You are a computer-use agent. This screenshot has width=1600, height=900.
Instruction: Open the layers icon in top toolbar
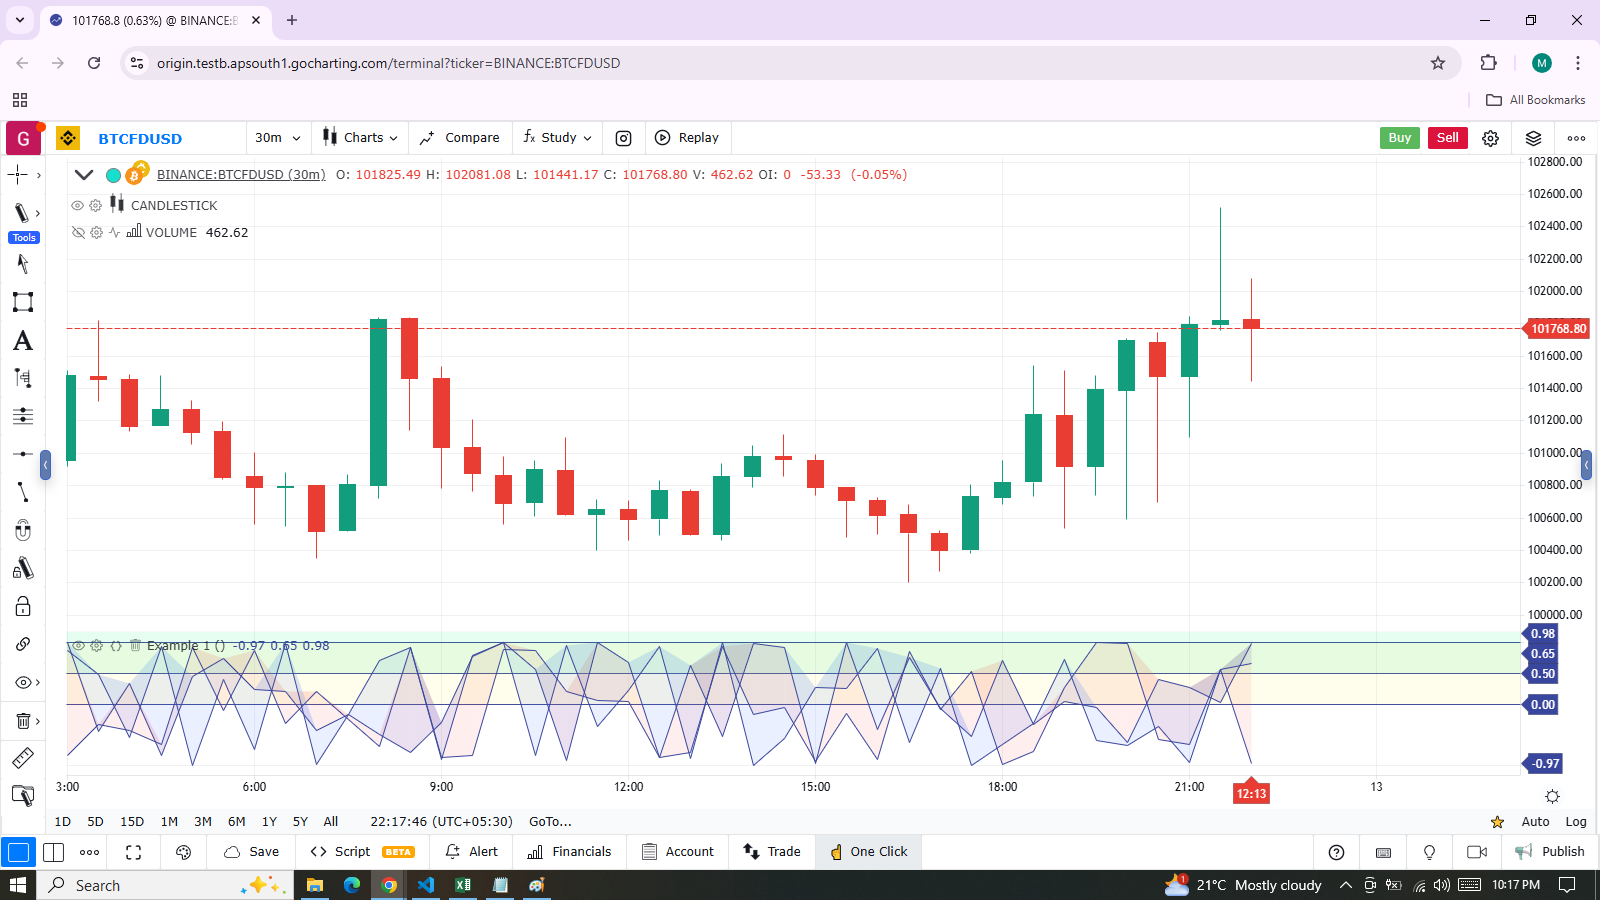point(1533,138)
